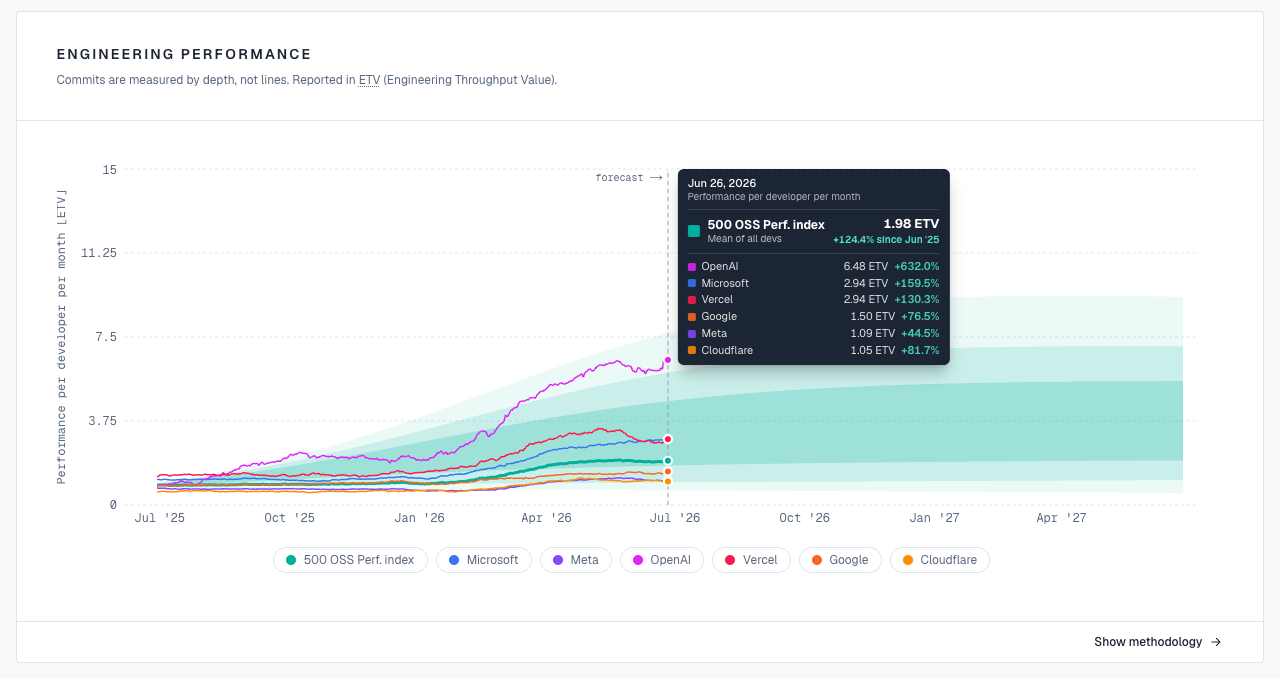This screenshot has width=1280, height=679.
Task: Open the Show methodology link
Action: pyautogui.click(x=1157, y=642)
